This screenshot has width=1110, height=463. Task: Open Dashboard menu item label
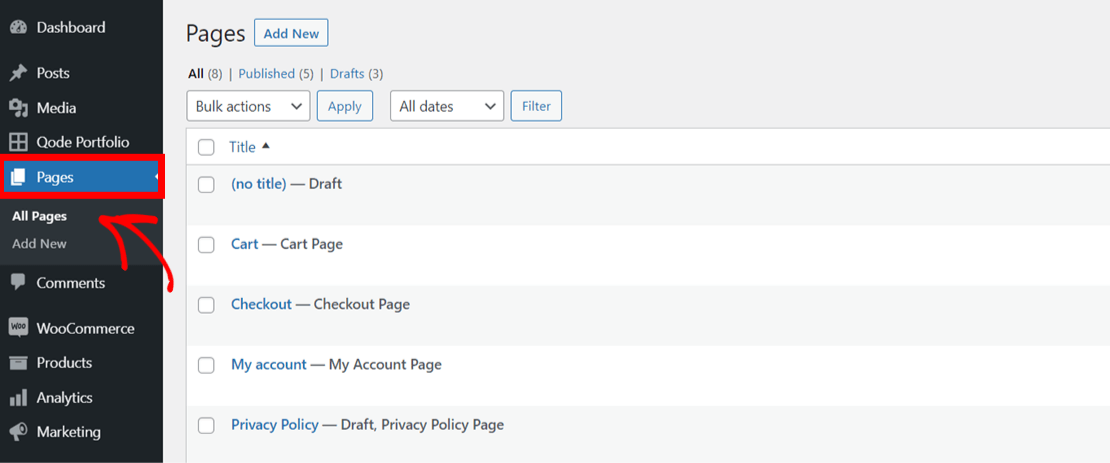click(71, 28)
